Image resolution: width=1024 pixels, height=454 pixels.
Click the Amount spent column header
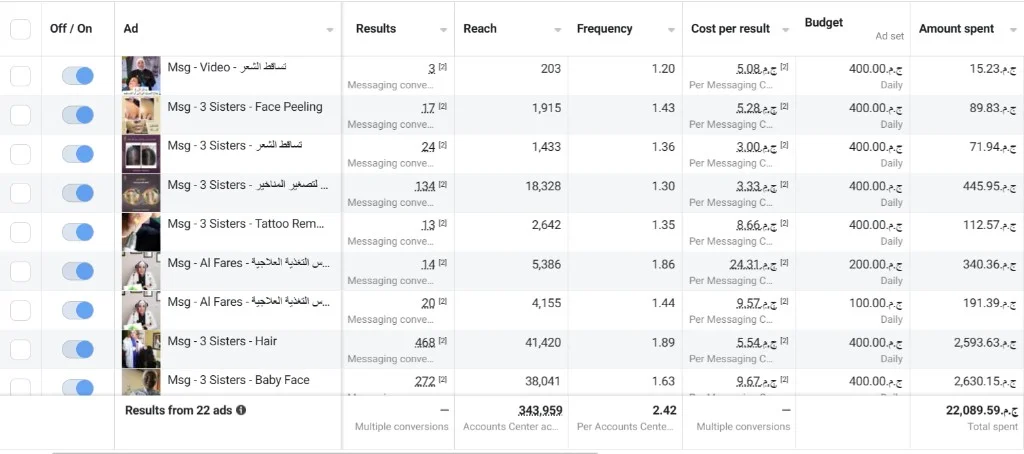956,29
